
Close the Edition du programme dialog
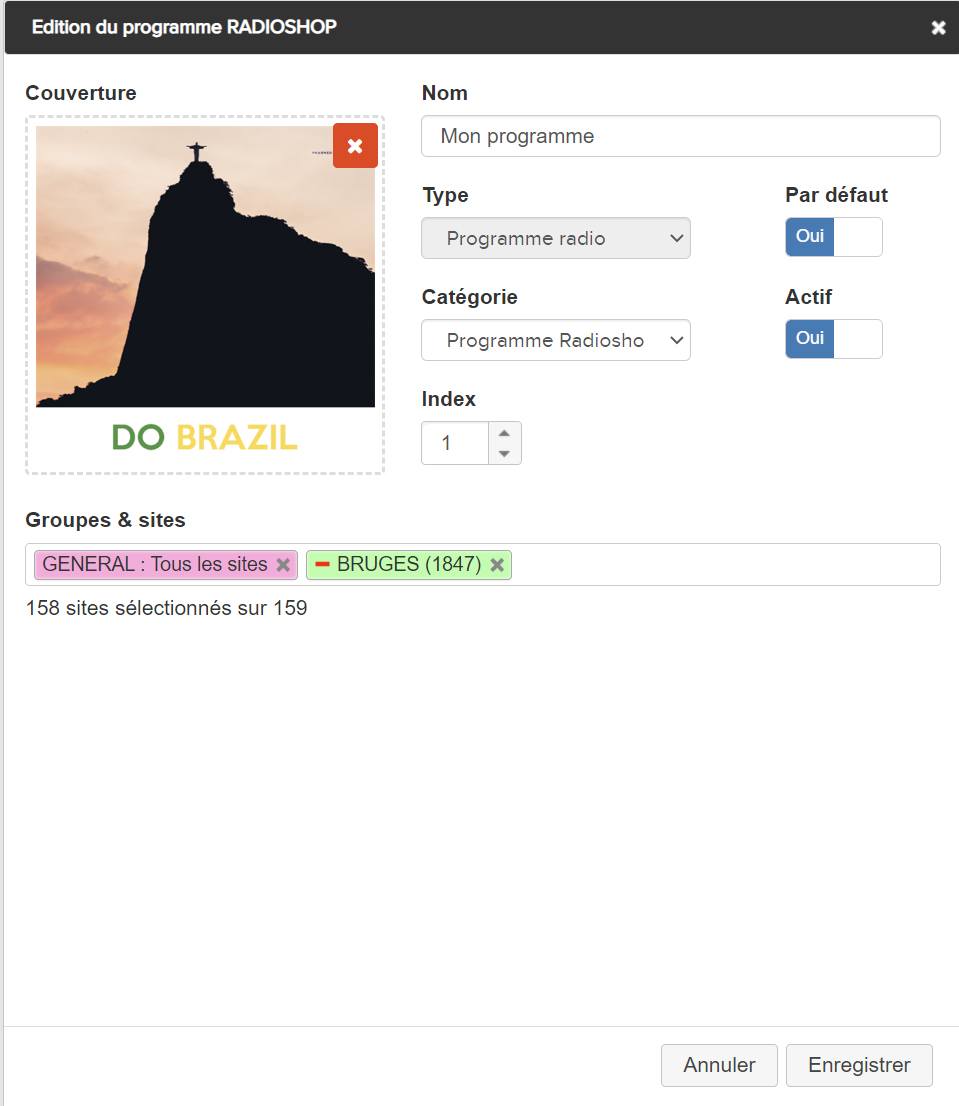coord(938,28)
